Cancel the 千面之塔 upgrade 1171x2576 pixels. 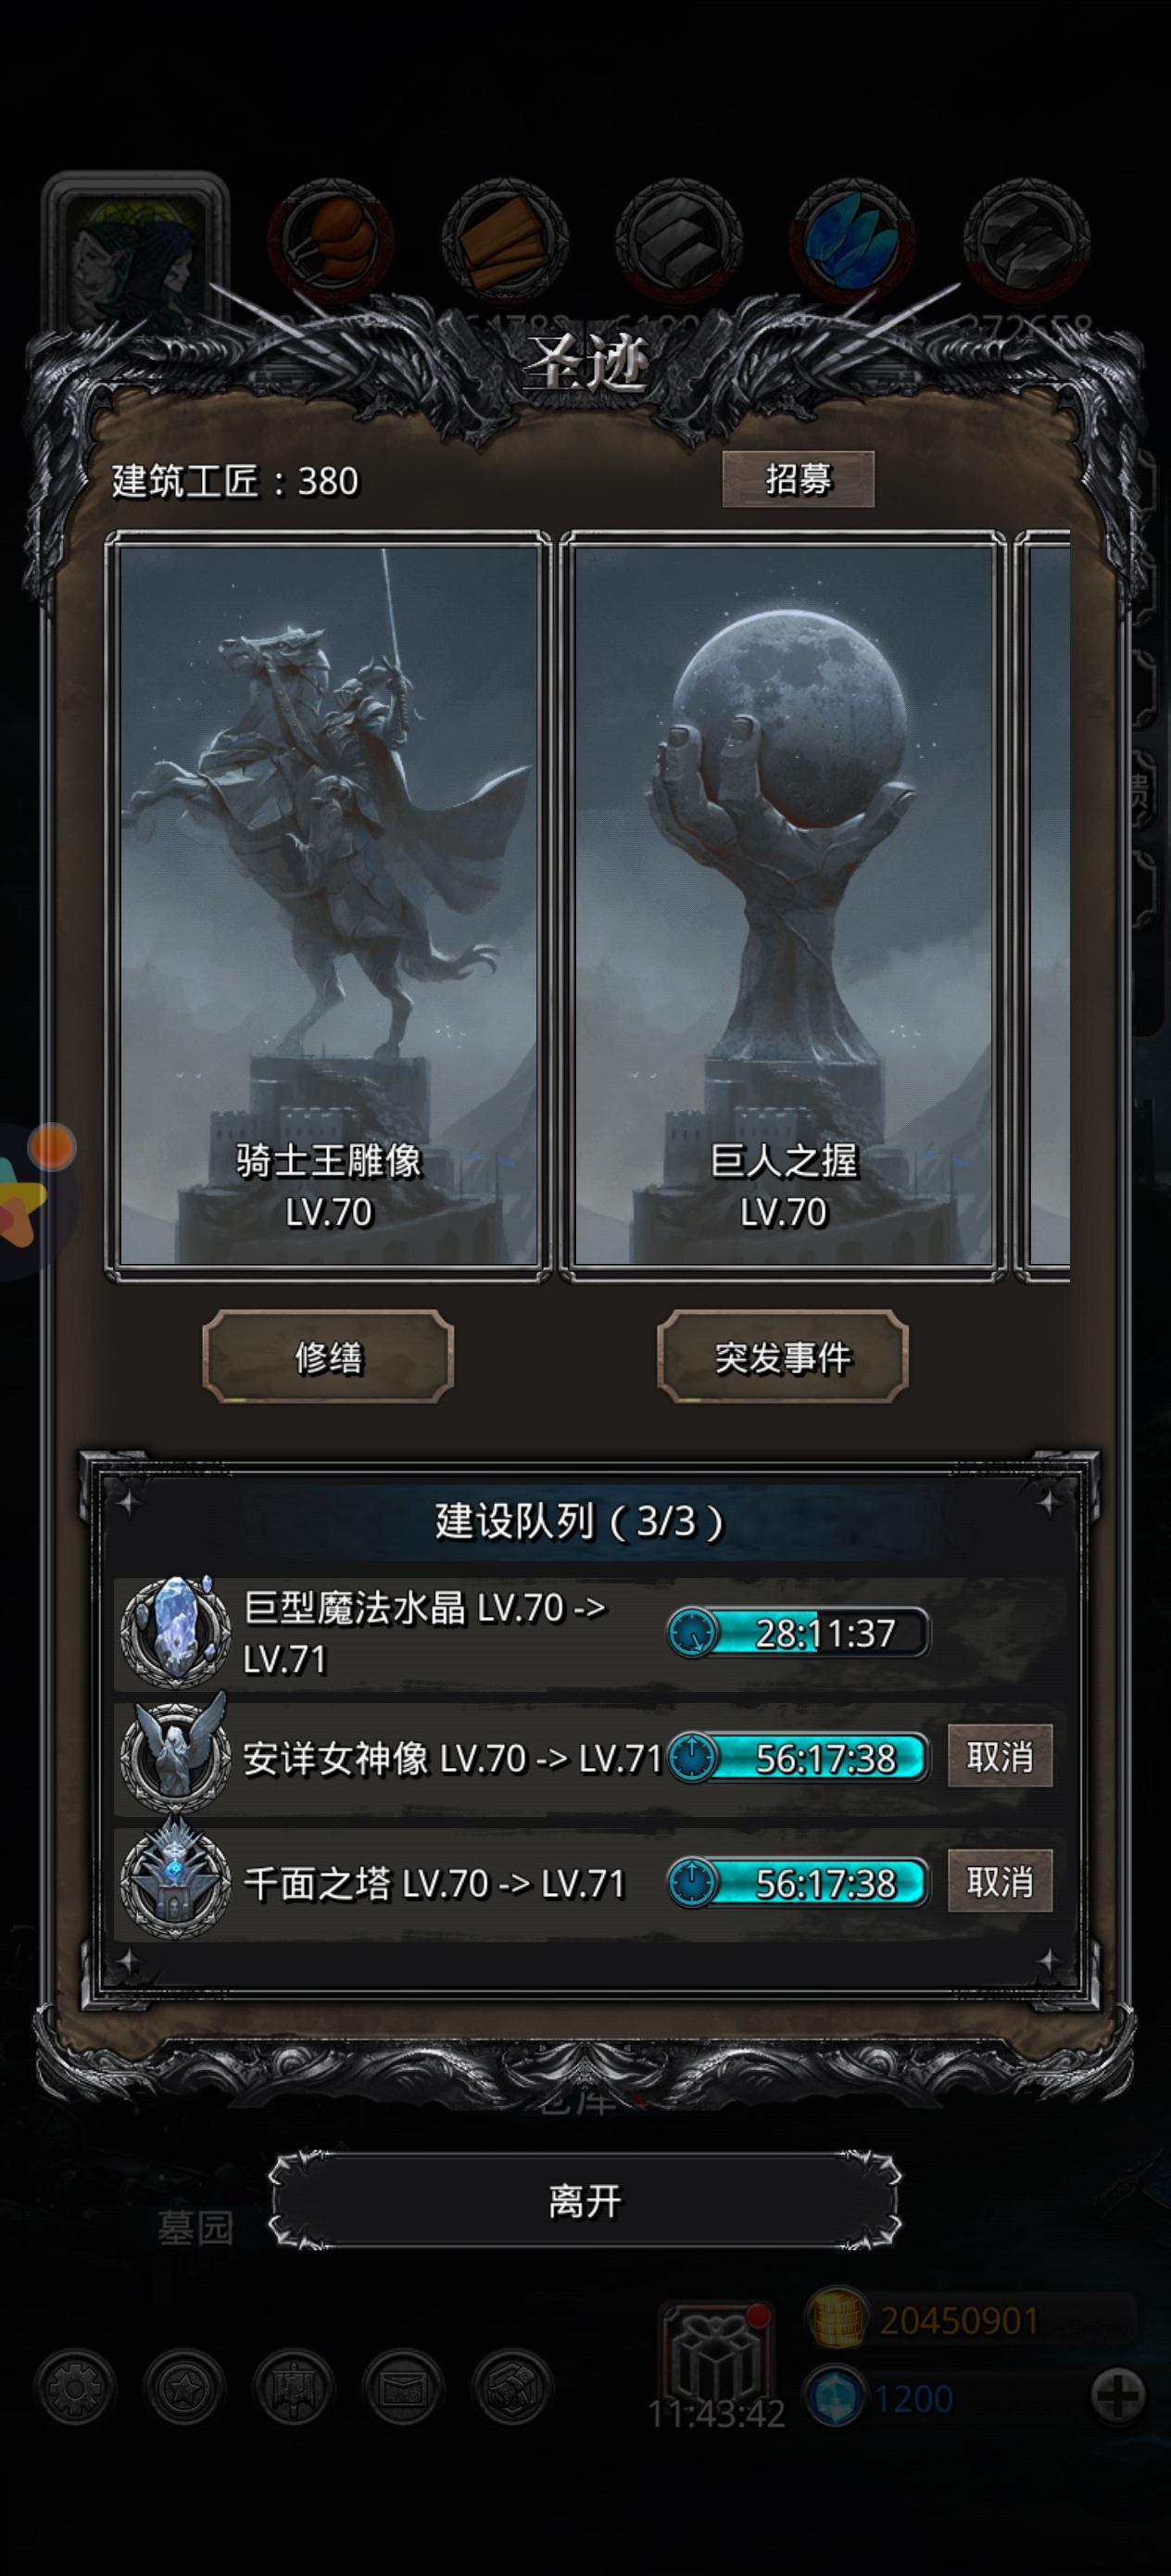point(1000,1881)
